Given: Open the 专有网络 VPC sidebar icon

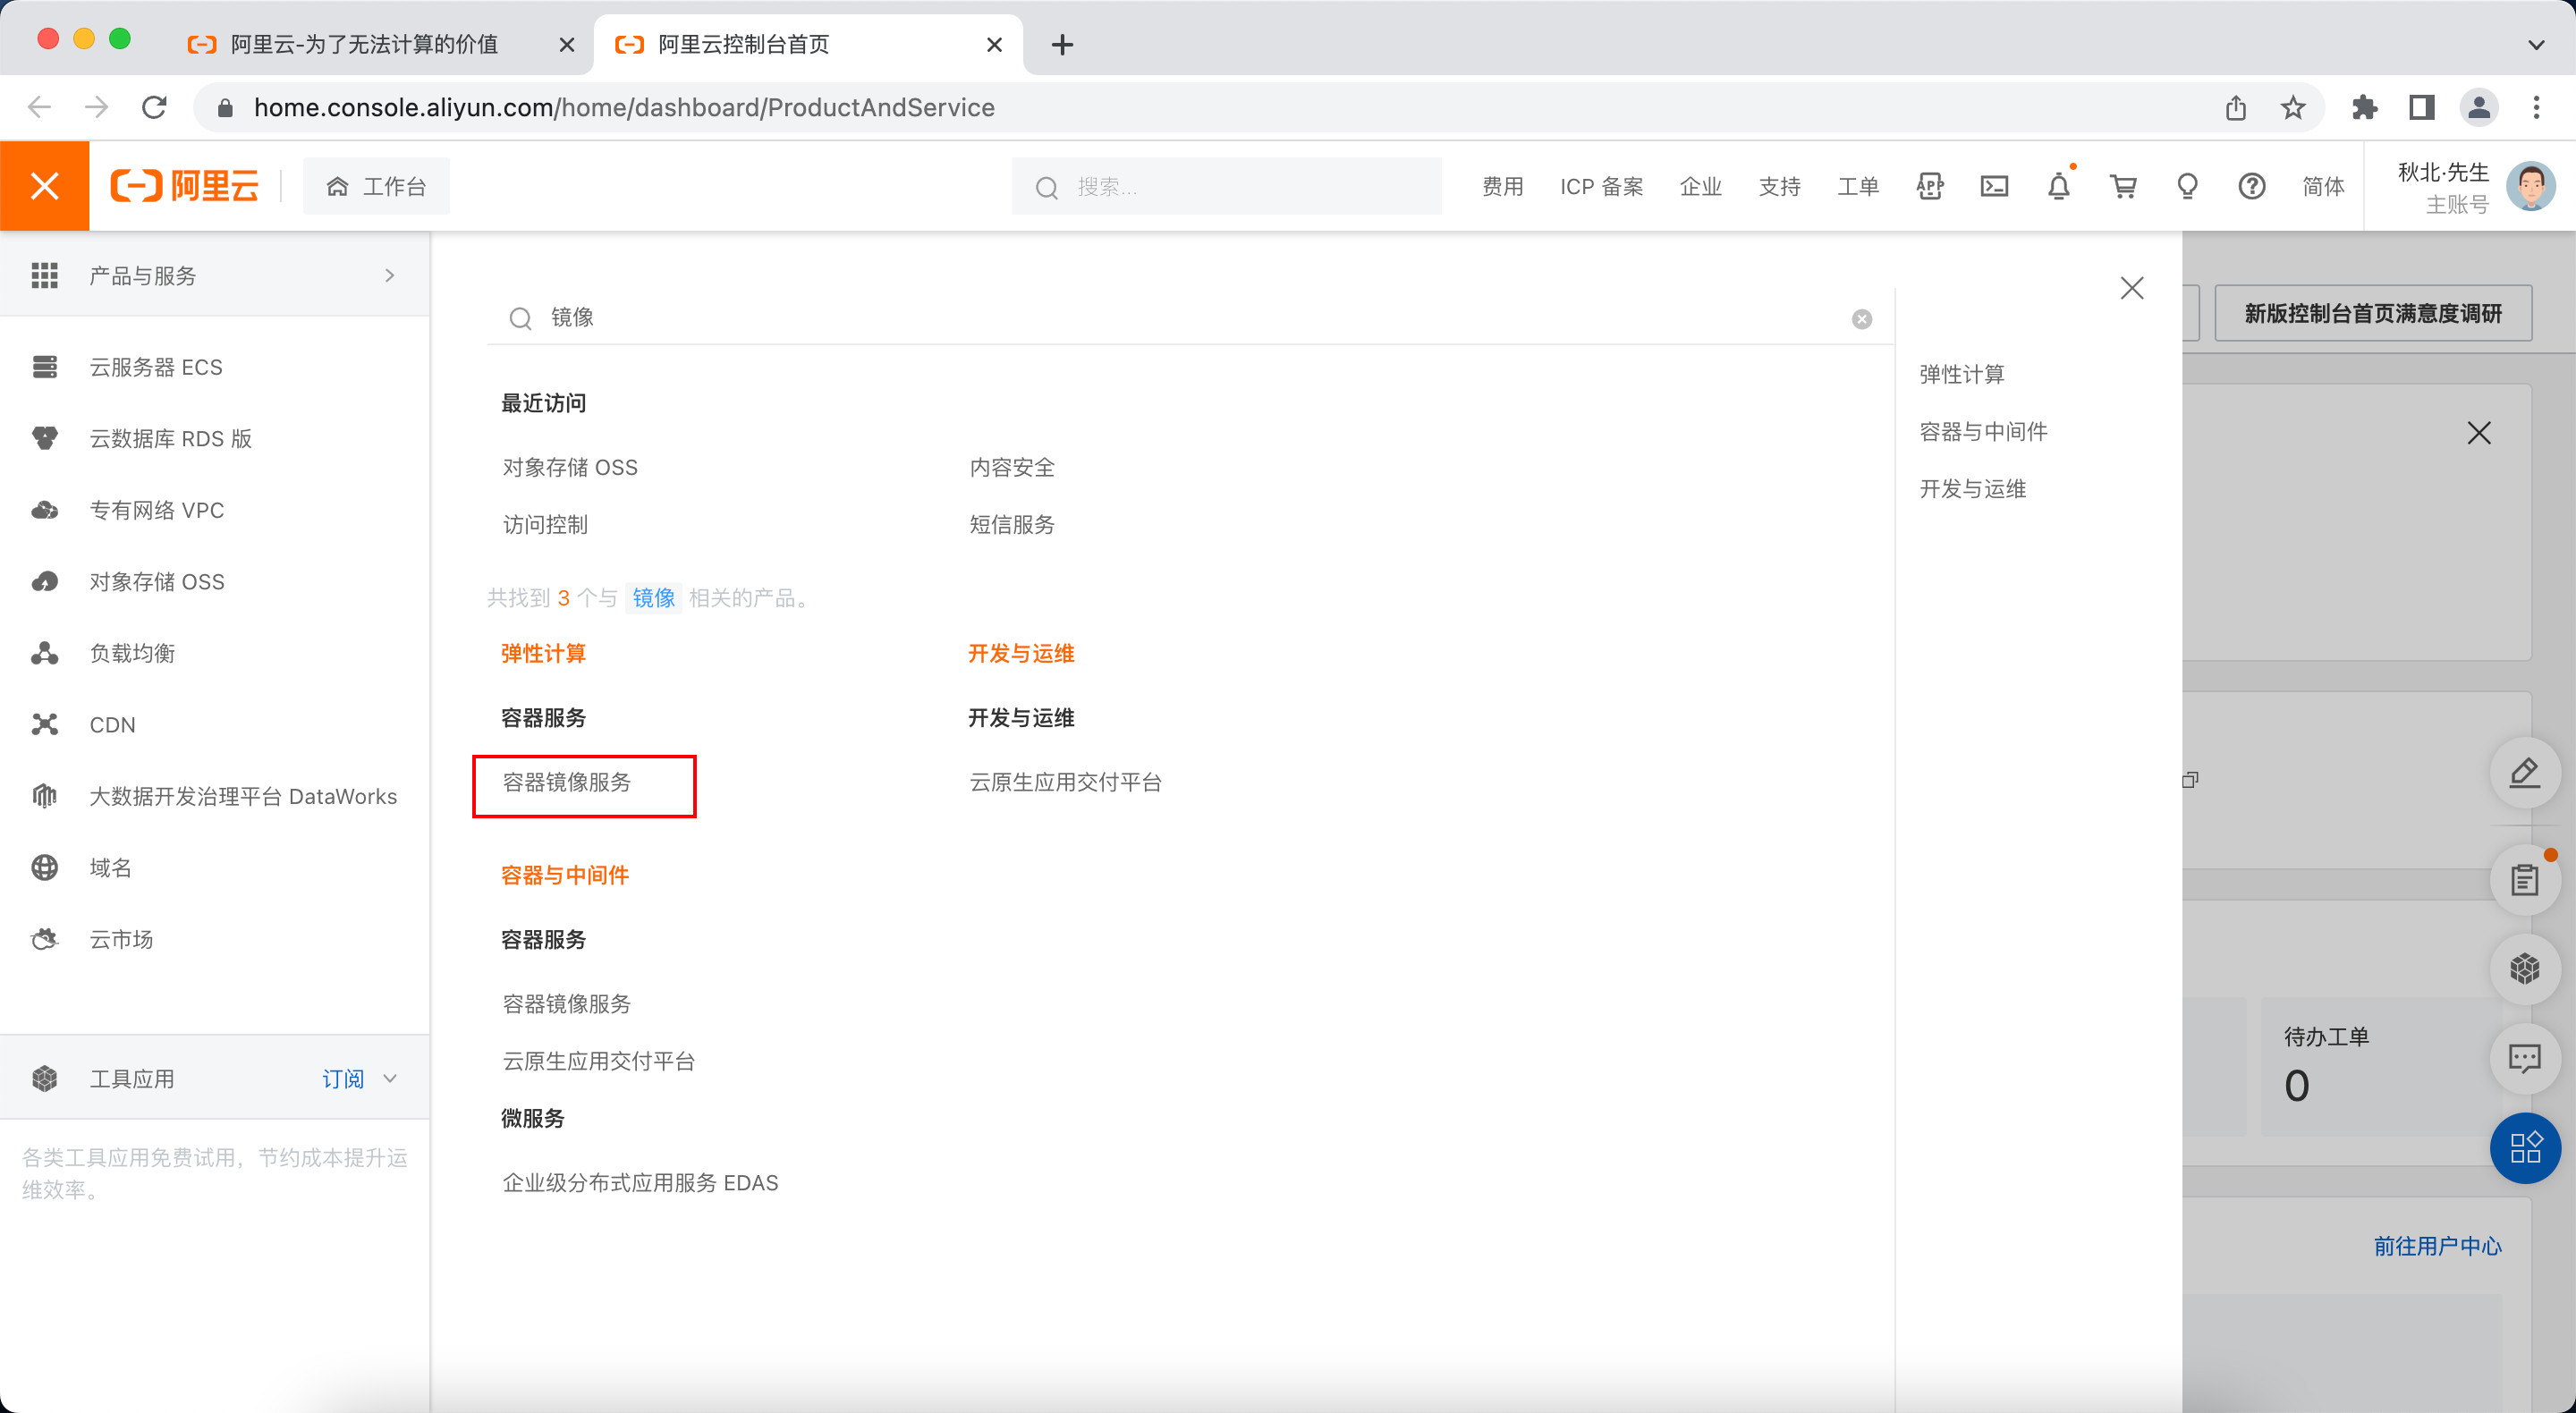Looking at the screenshot, I should point(45,510).
